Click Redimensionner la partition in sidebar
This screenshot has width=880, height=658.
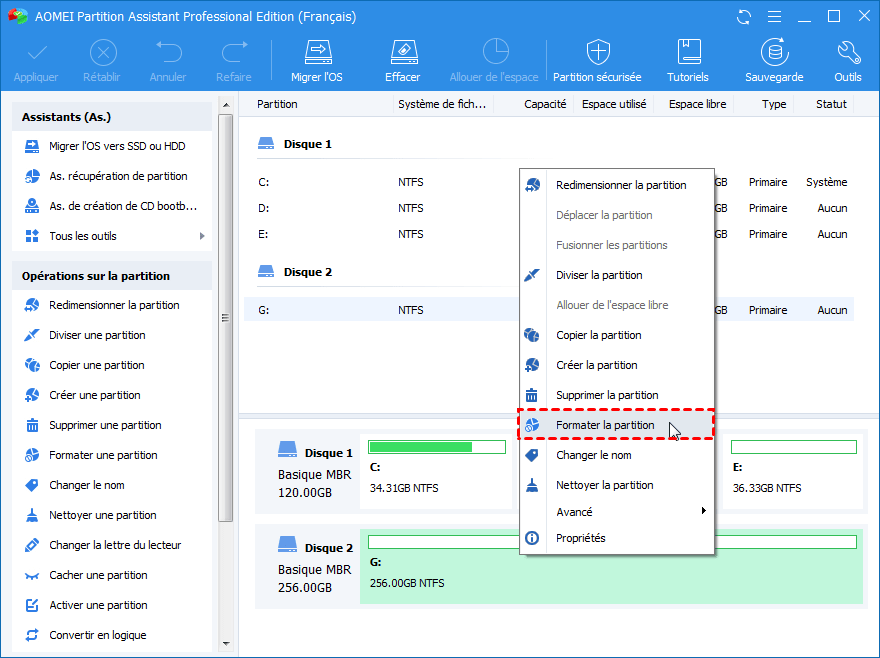tap(112, 305)
